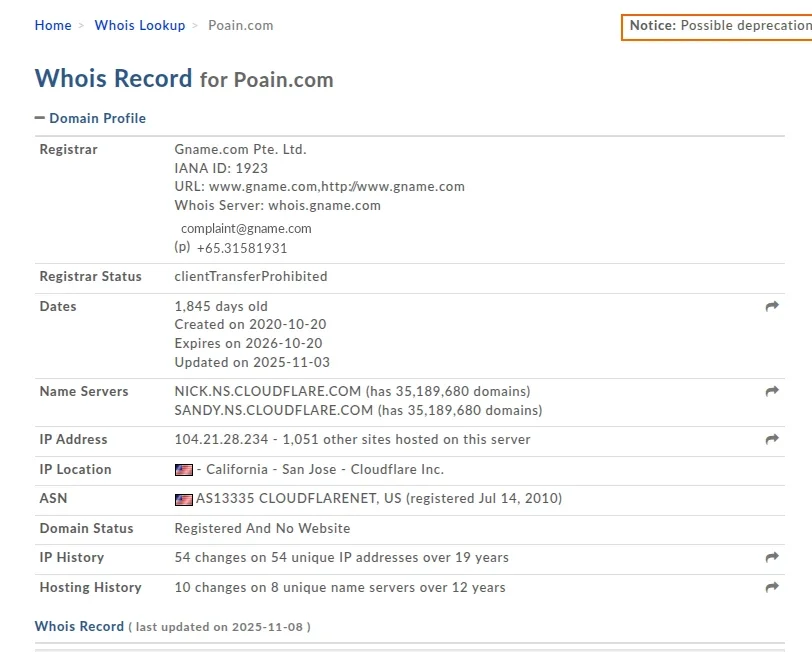Screen dimensions: 812x652
Task: Click the US flag in IP Location row
Action: click(x=183, y=470)
